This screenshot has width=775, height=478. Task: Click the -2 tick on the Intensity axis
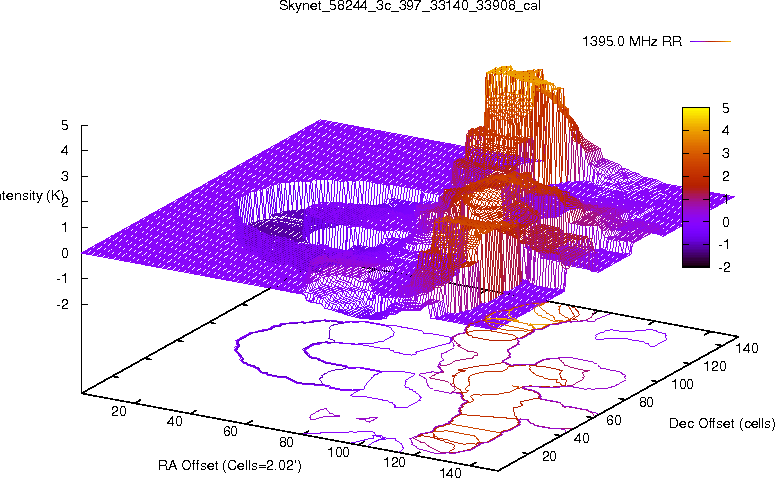click(x=62, y=304)
